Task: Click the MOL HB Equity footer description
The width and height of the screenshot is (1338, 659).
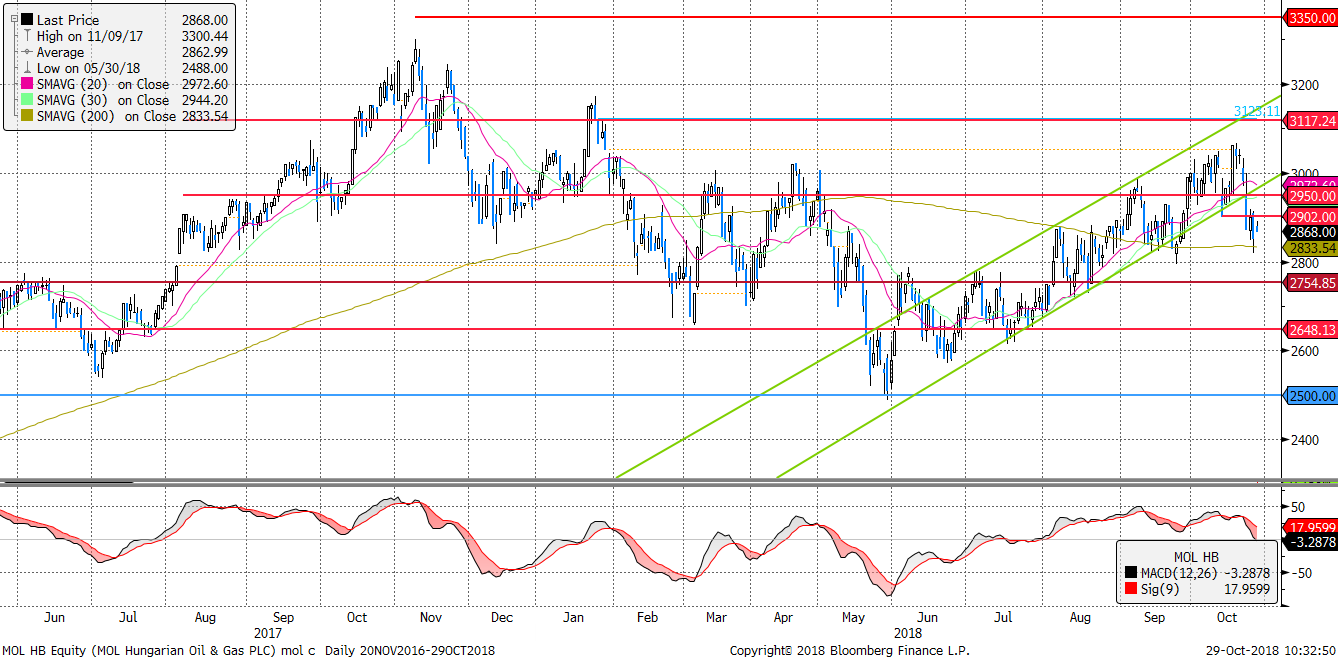Action: pos(251,650)
